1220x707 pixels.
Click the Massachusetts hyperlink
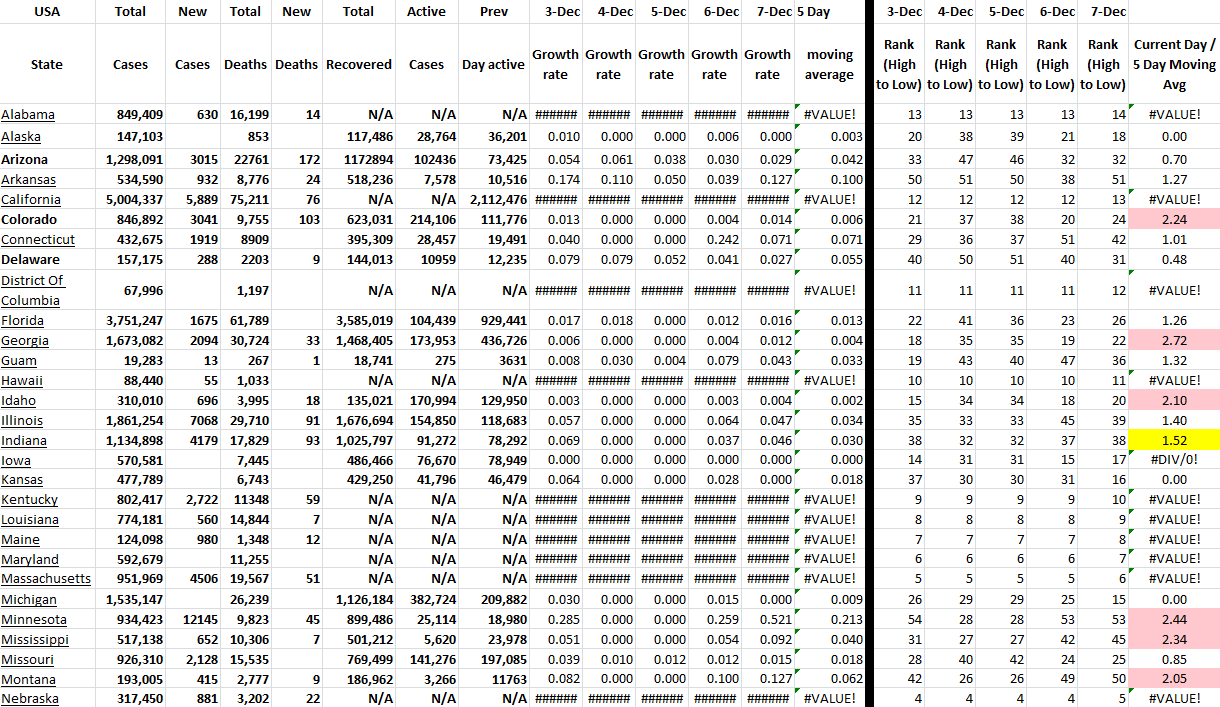coord(46,579)
